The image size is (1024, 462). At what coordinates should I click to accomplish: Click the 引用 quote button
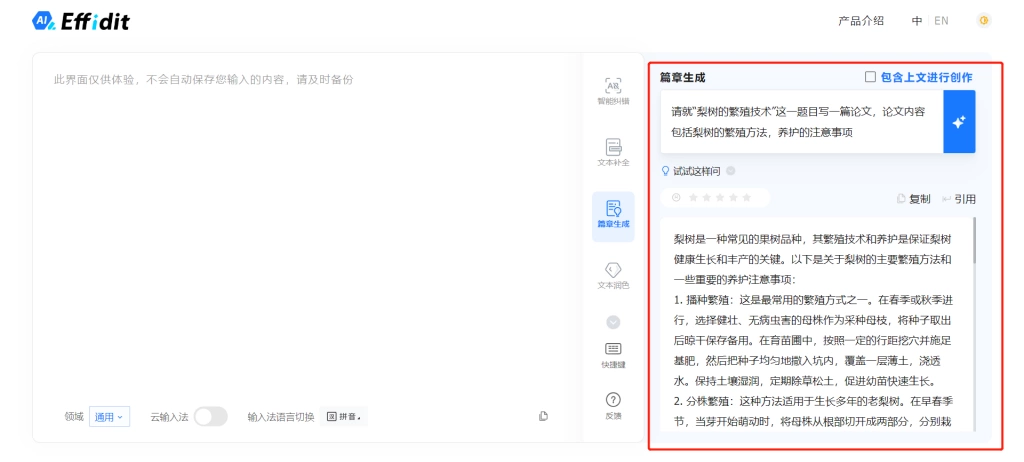[x=959, y=199]
